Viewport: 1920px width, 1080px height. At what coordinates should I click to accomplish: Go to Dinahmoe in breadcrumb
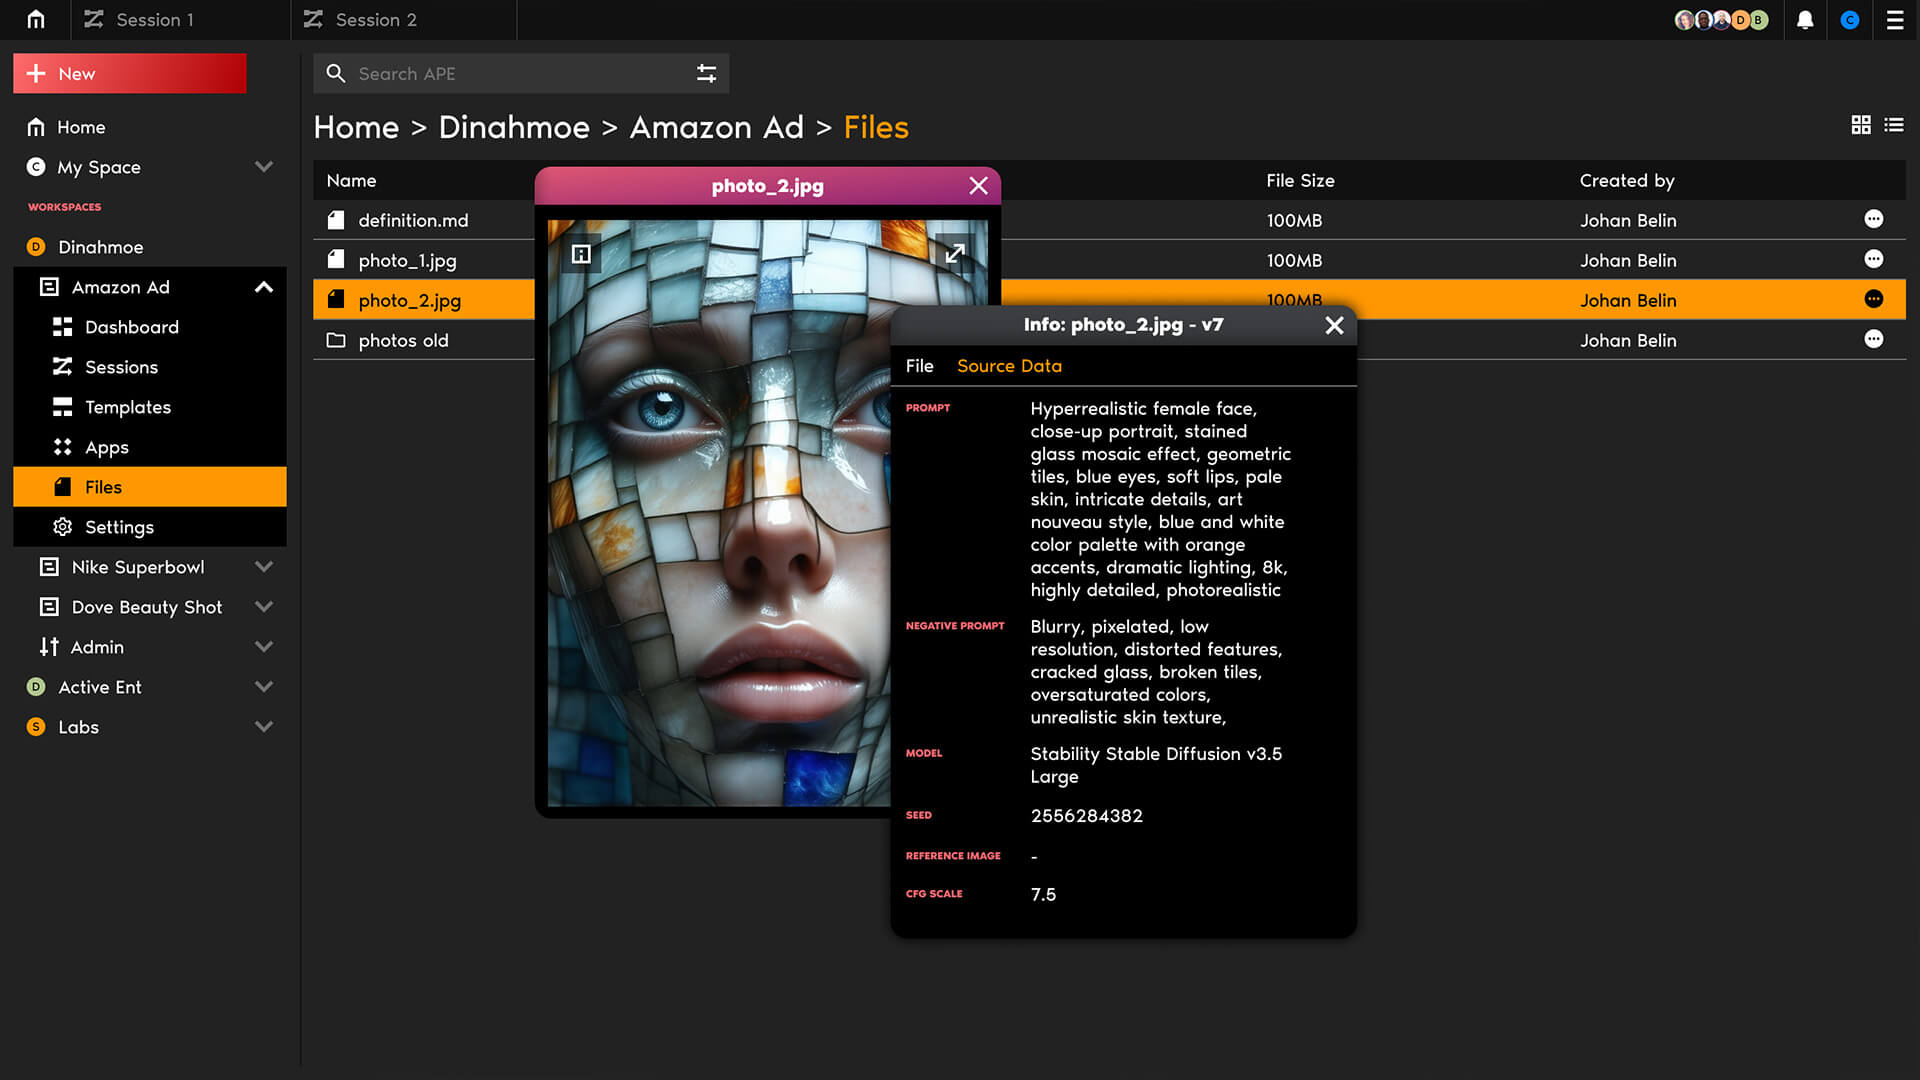(514, 127)
